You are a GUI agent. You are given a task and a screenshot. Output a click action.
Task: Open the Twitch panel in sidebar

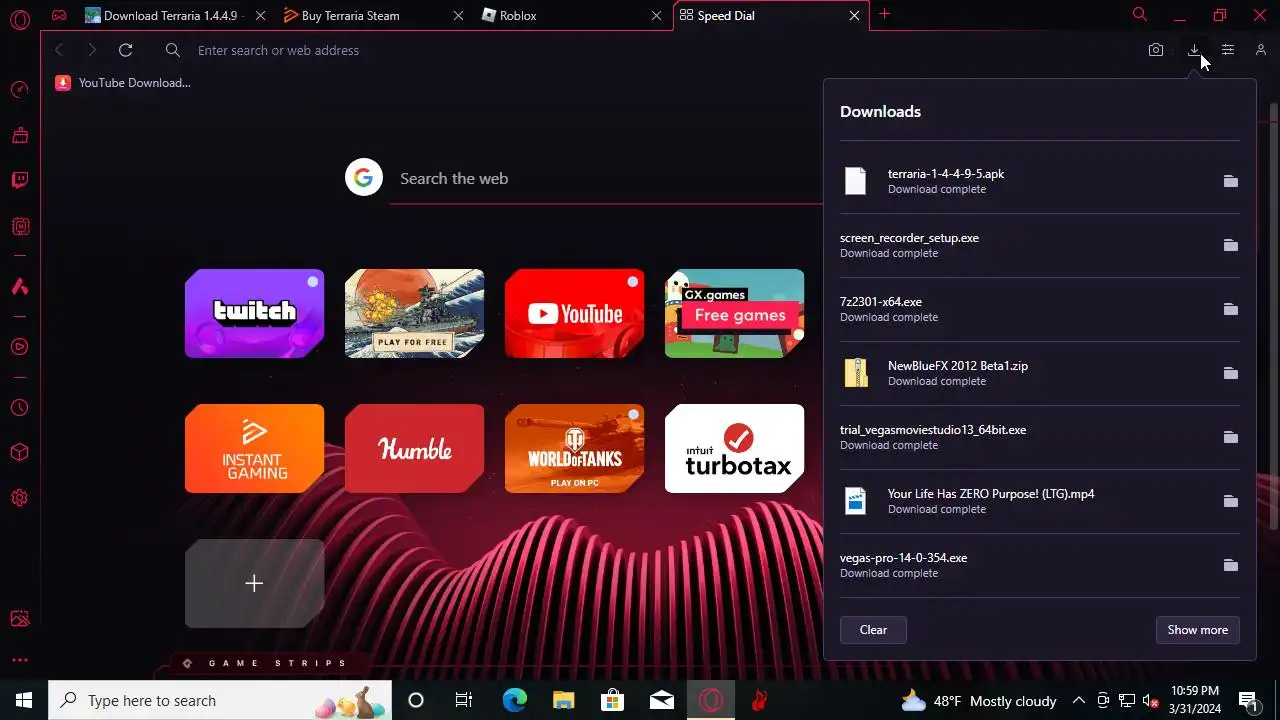coord(19,181)
